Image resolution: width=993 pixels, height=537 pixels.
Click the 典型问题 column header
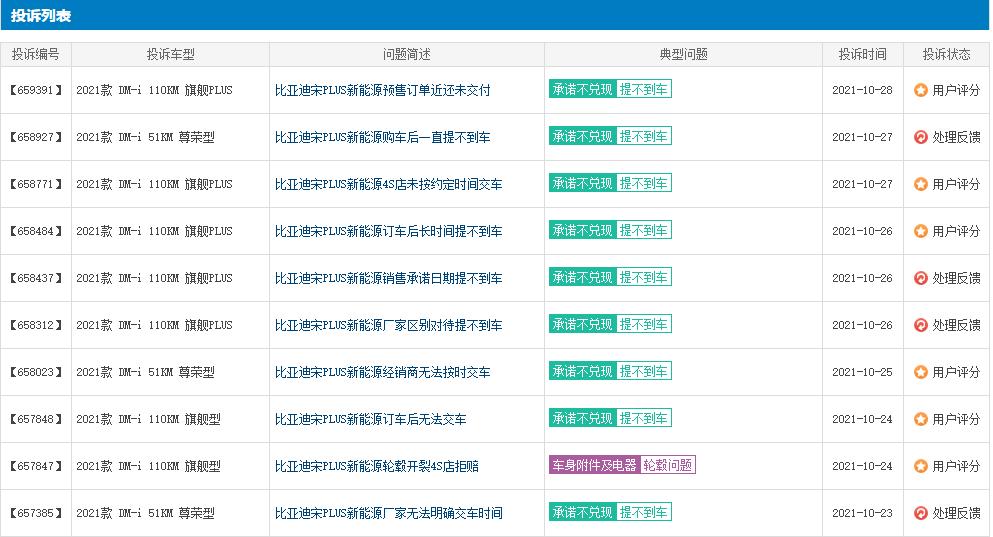(x=683, y=54)
